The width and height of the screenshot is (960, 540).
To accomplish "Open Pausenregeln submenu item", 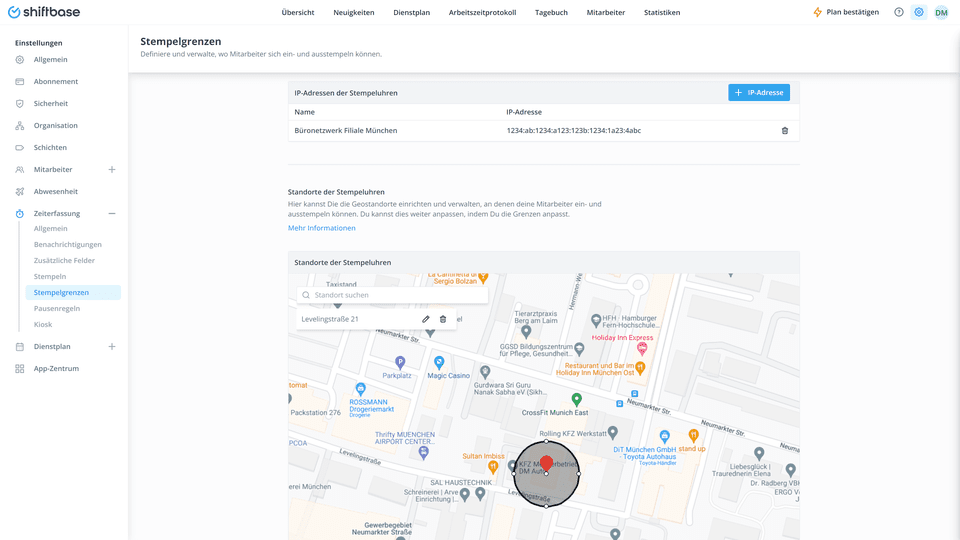I will (56, 309).
